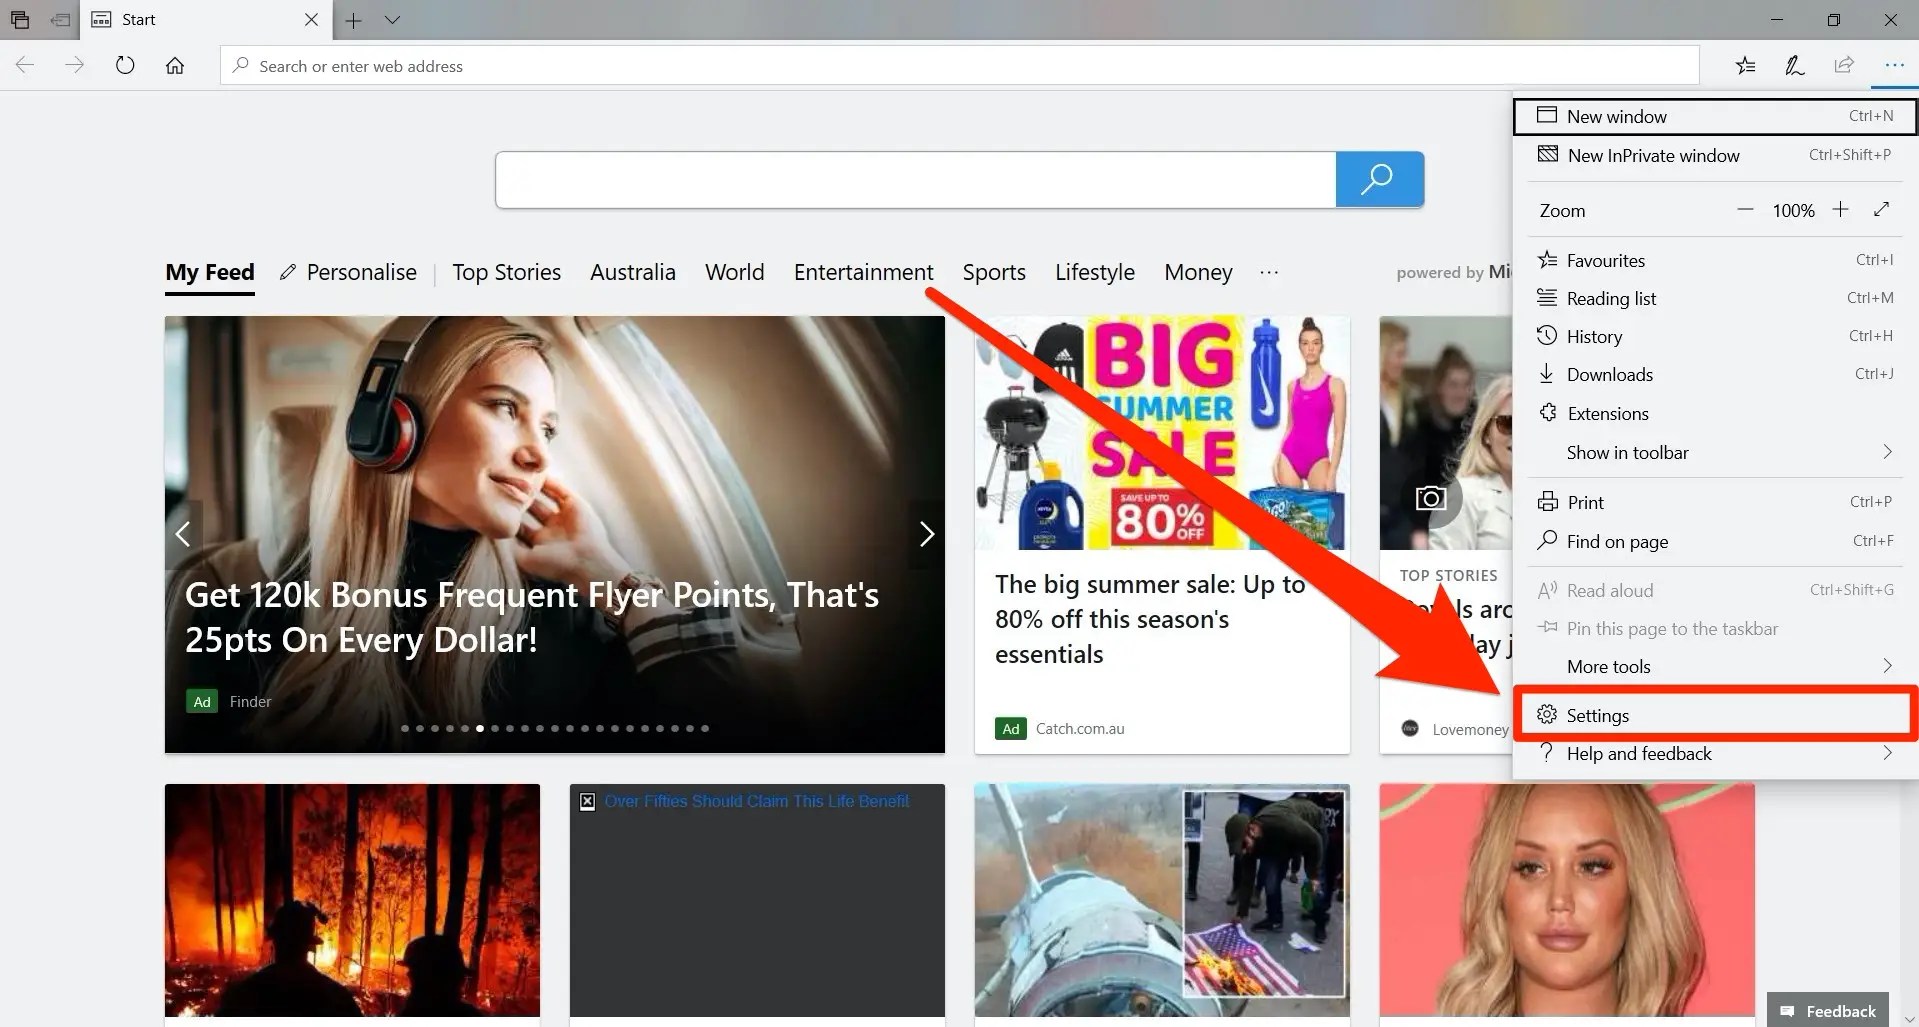Image resolution: width=1919 pixels, height=1027 pixels.
Task: Refresh the page
Action: pyautogui.click(x=125, y=66)
